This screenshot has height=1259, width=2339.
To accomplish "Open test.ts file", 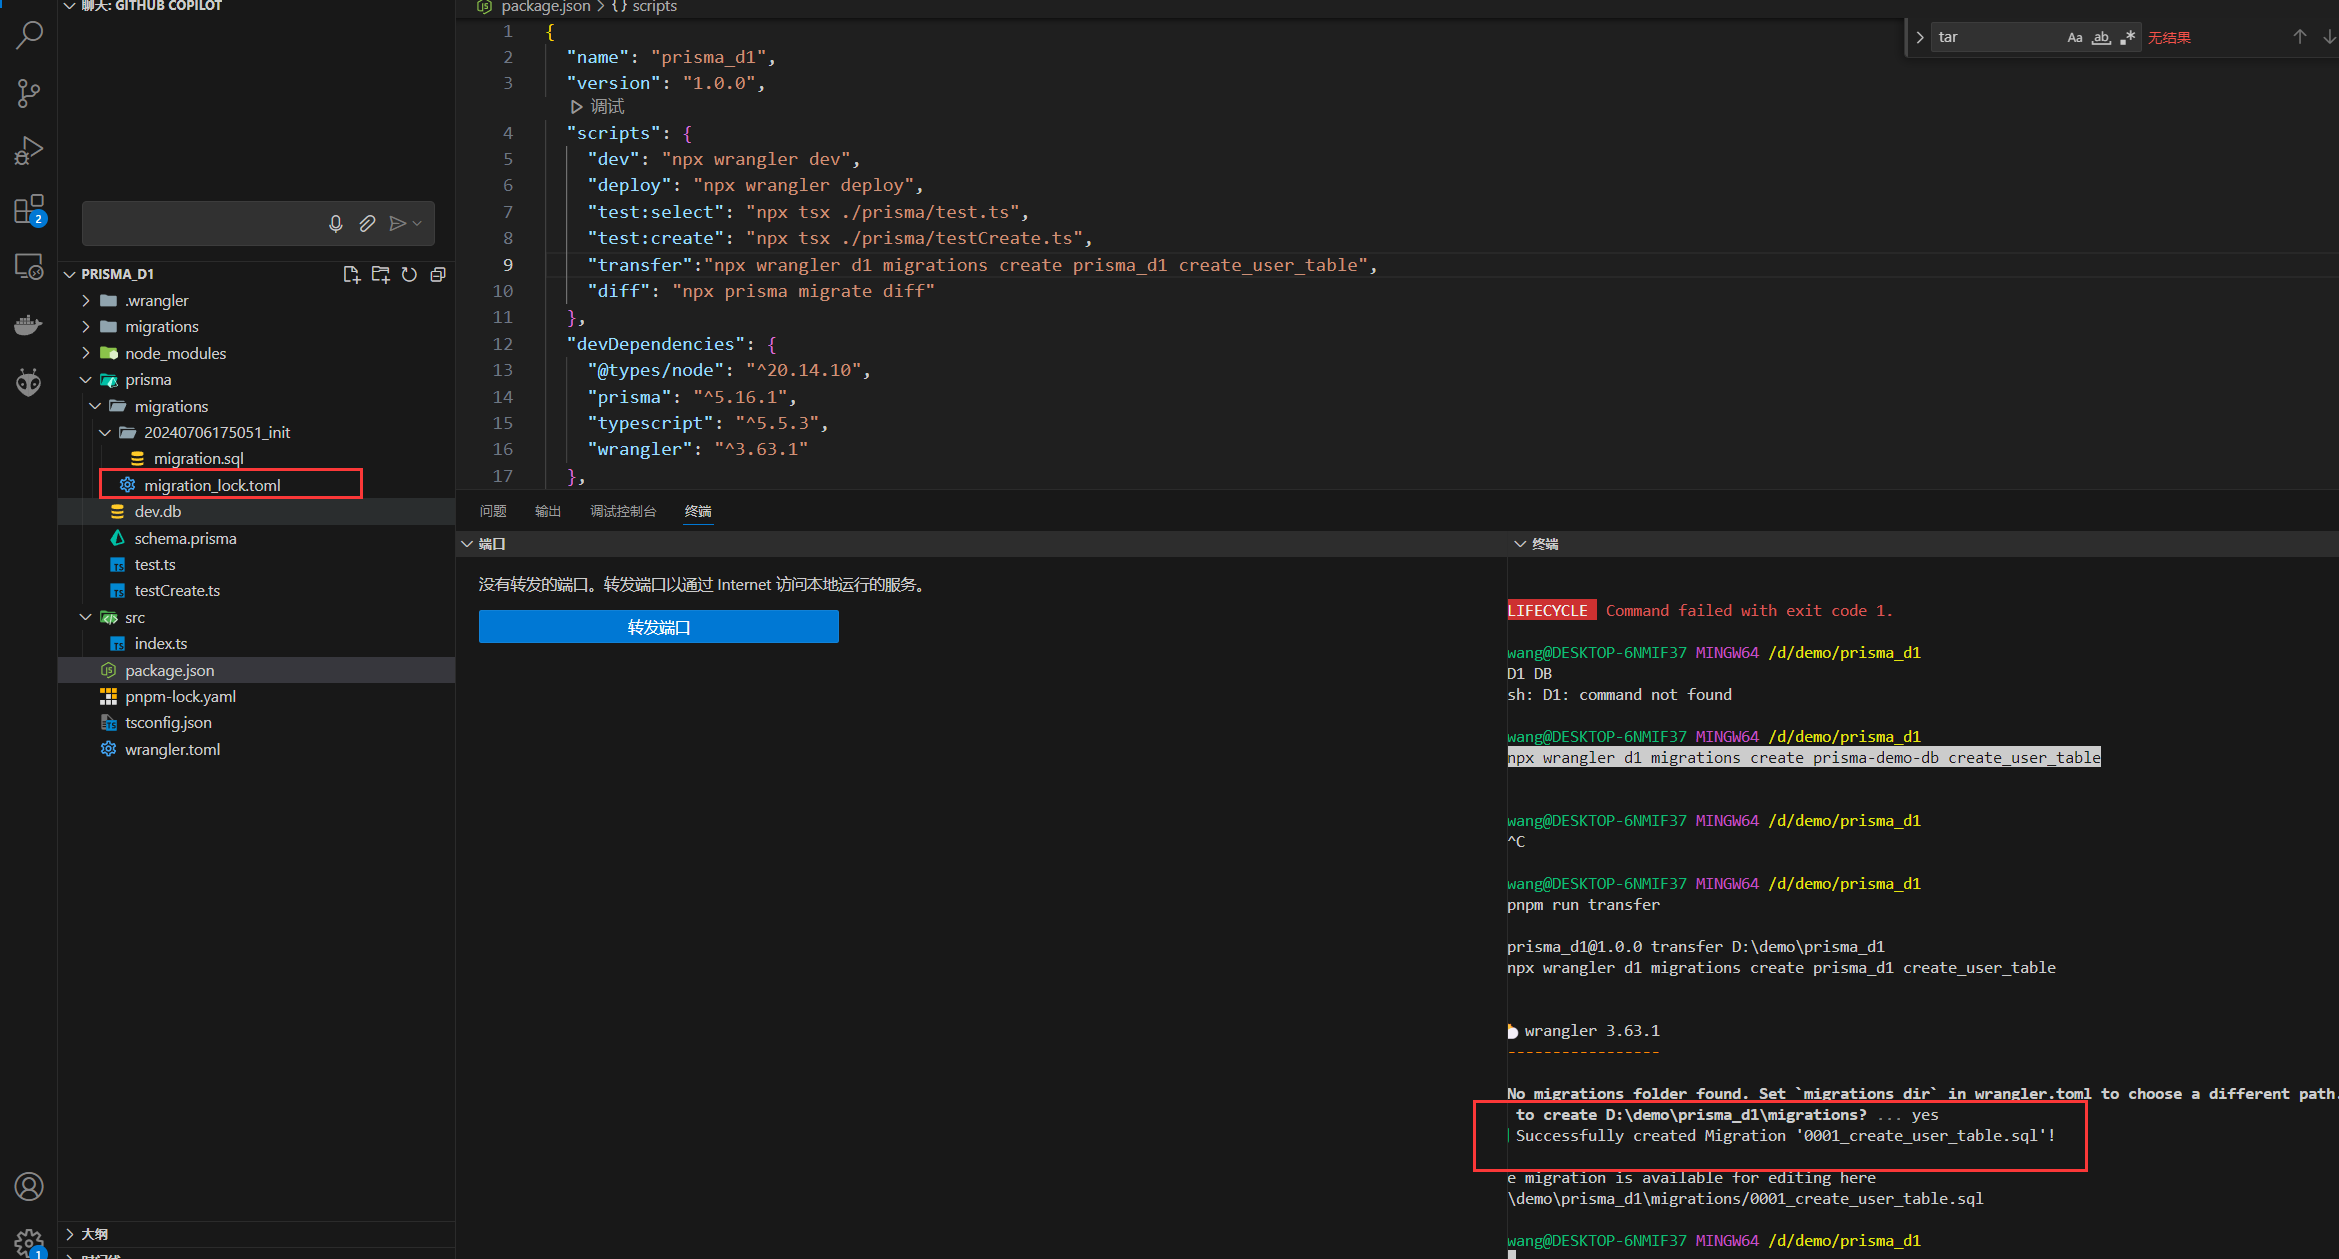I will 155,565.
